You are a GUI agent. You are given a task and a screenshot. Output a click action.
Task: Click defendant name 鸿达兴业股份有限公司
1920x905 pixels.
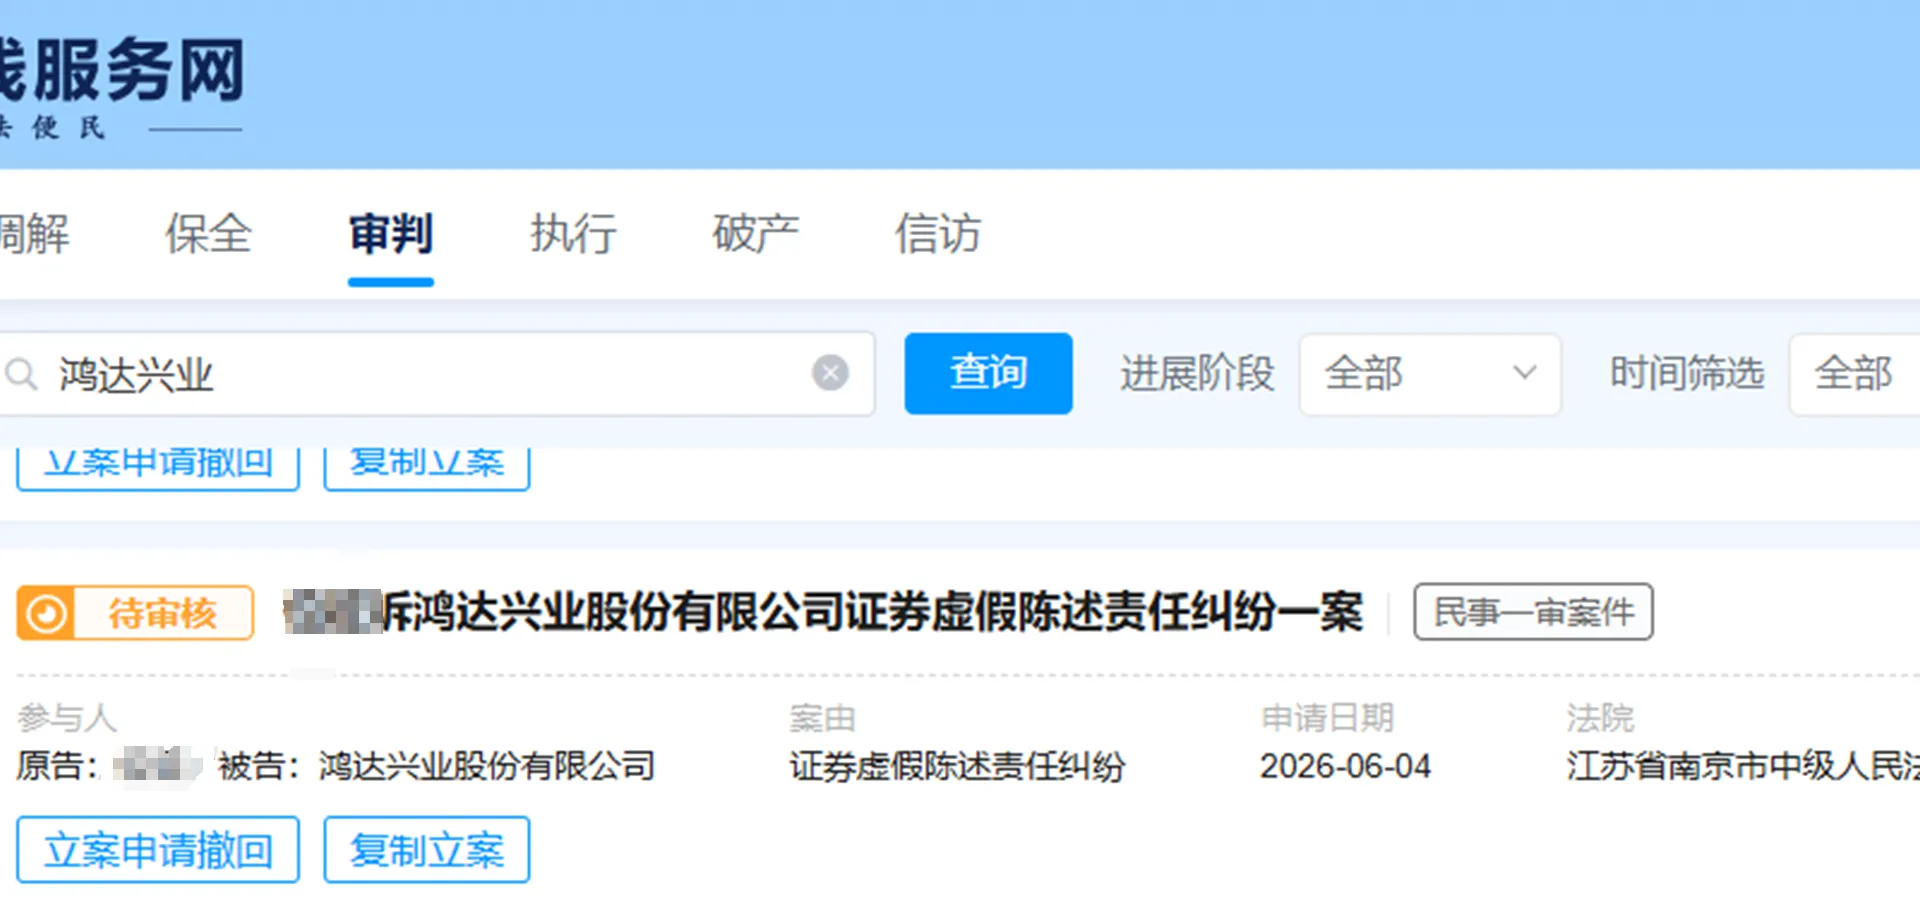(487, 766)
